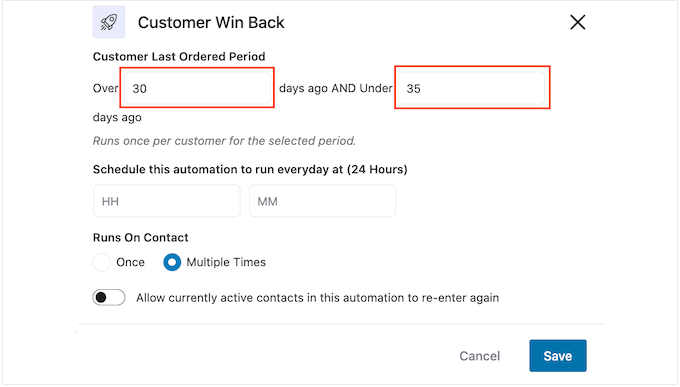Click the Customer Last Ordered Period heading
The width and height of the screenshot is (680, 387).
pyautogui.click(x=179, y=56)
